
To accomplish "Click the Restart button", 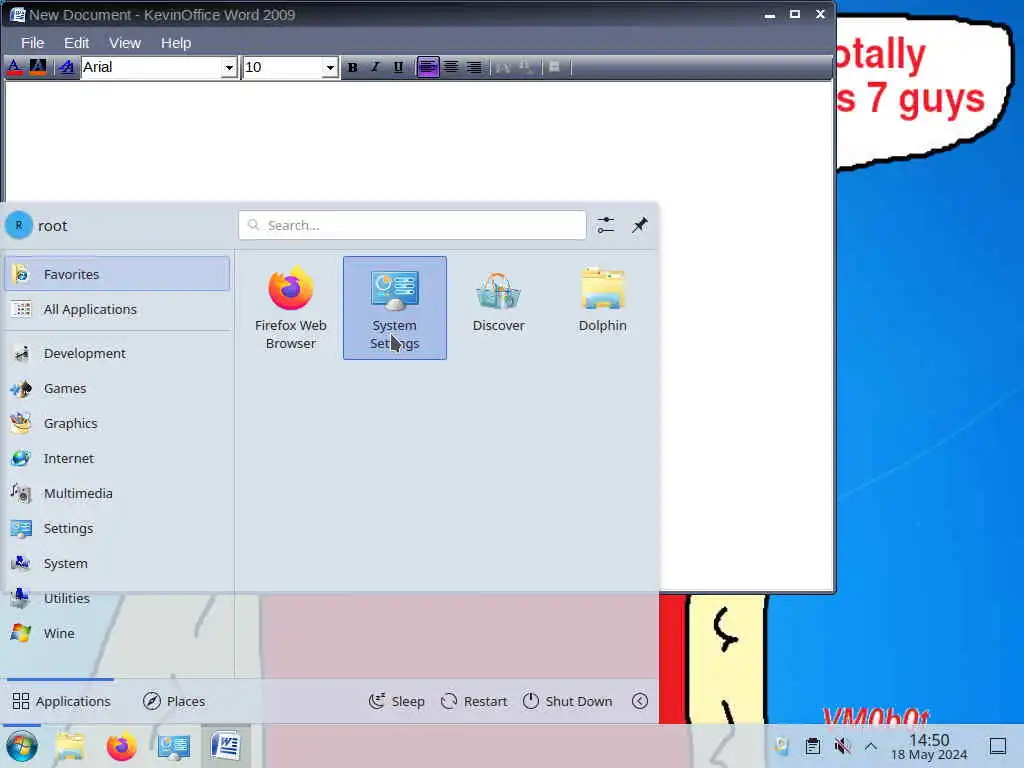I will pos(474,701).
